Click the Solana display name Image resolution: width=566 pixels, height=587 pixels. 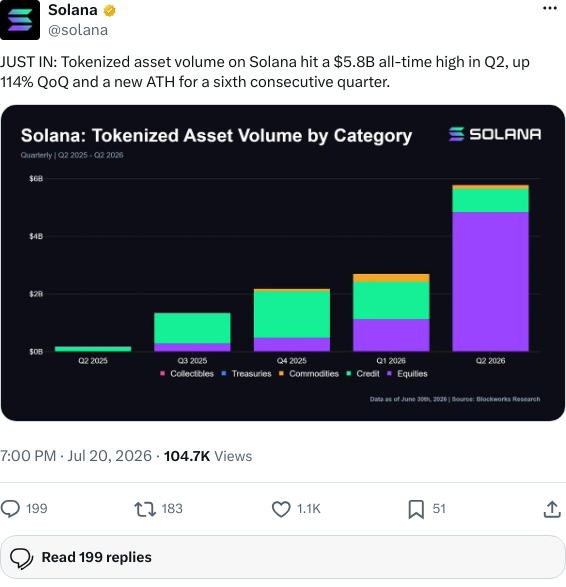73,10
